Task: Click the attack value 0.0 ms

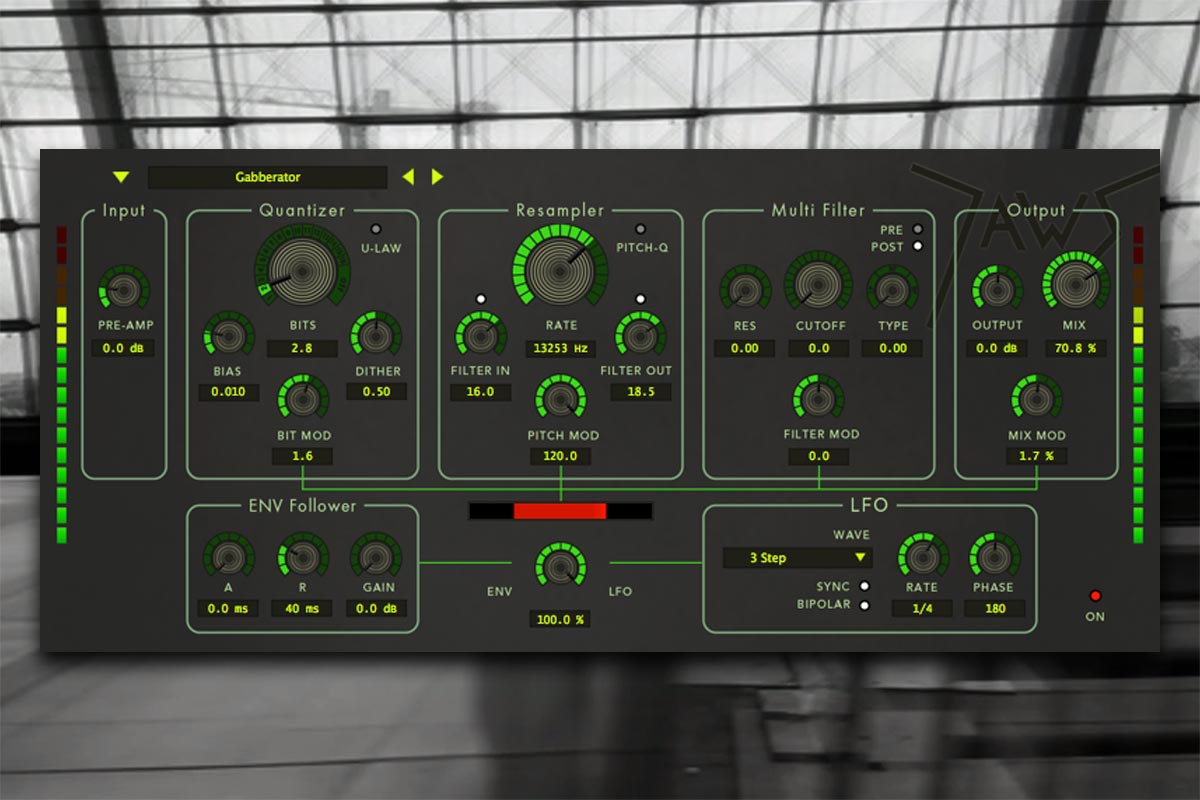Action: click(x=228, y=608)
